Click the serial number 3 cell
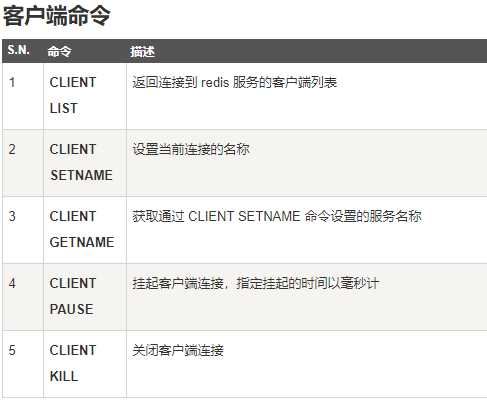 23,230
